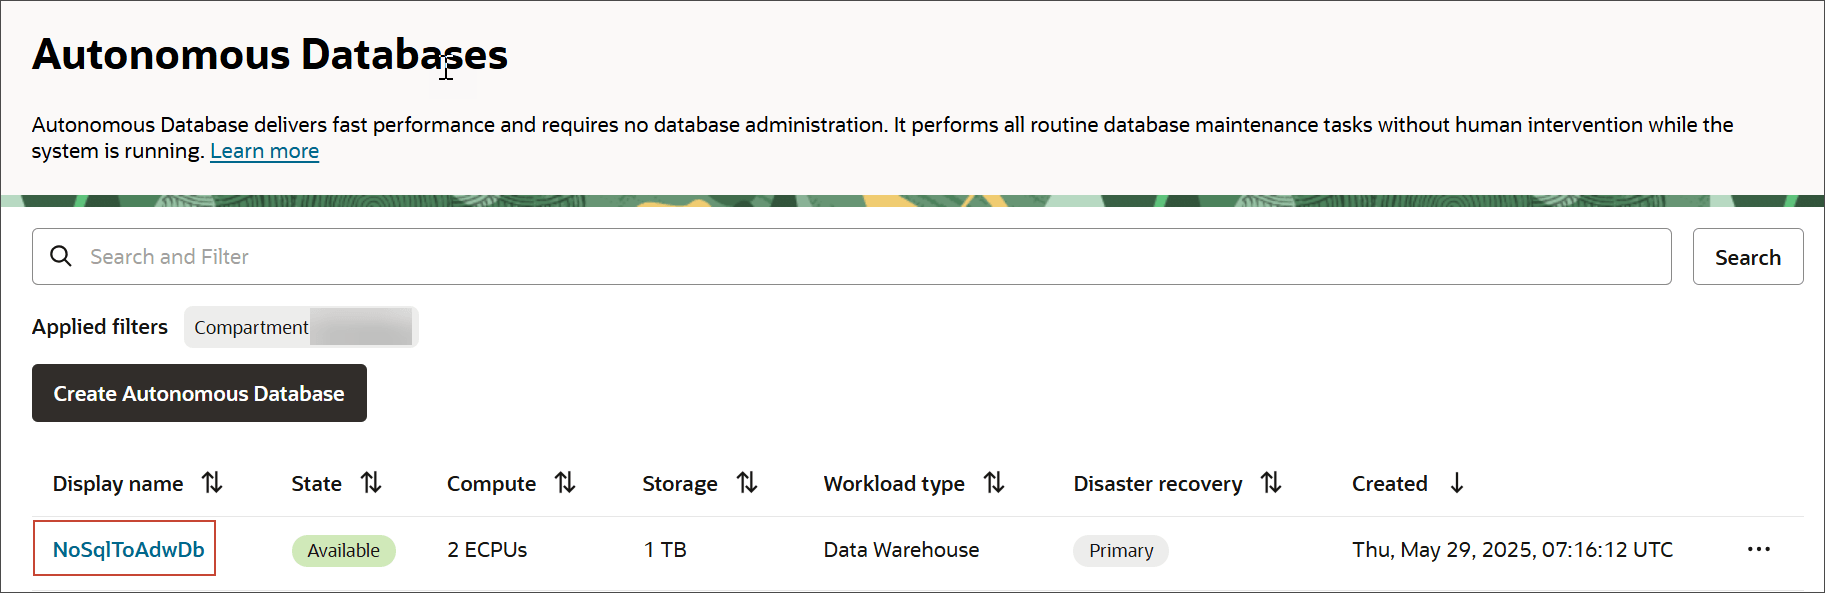Click the Available state badge
Viewport: 1825px width, 594px height.
(343, 550)
